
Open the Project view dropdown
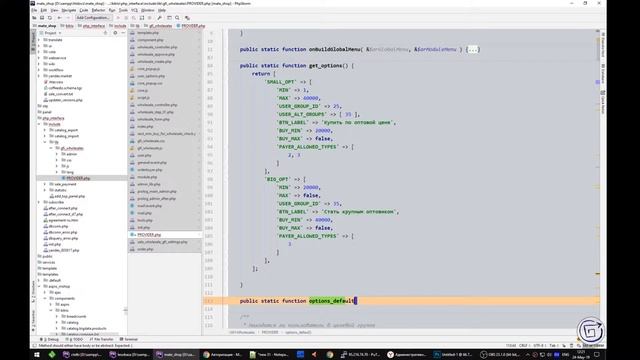pyautogui.click(x=51, y=33)
